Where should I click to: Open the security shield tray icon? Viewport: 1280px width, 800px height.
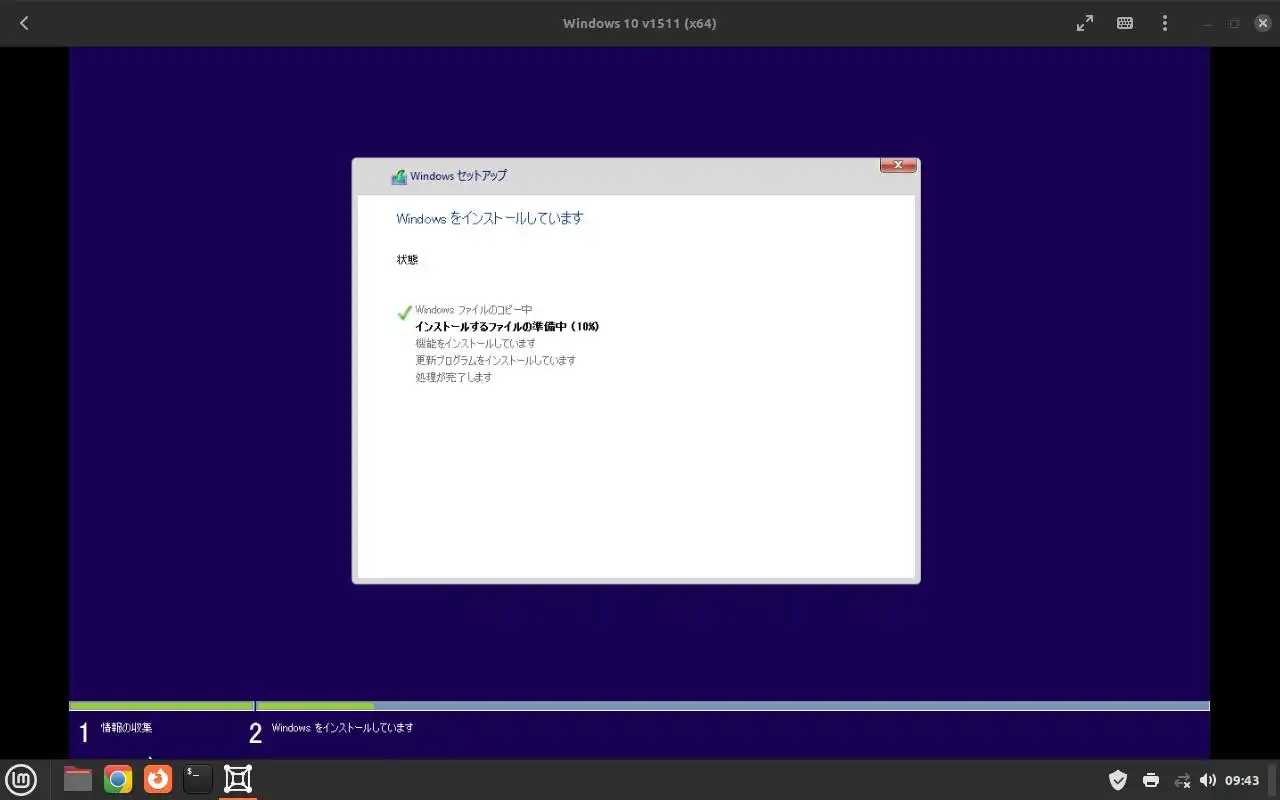pos(1118,780)
